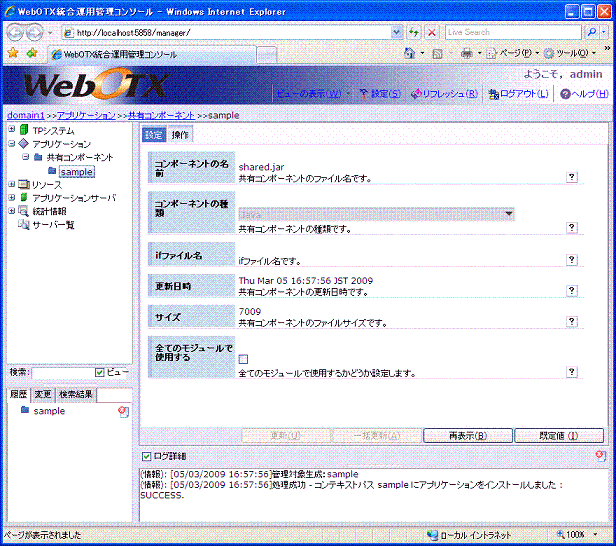Screen dimensions: 616x546
Task: Expand the リソース tree node
Action: [11, 185]
